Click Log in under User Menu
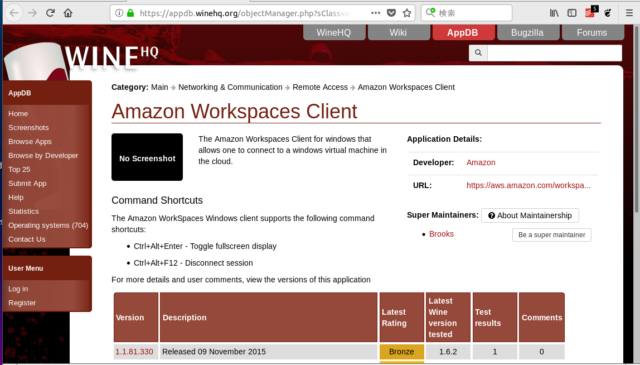The width and height of the screenshot is (640, 365). [18, 289]
